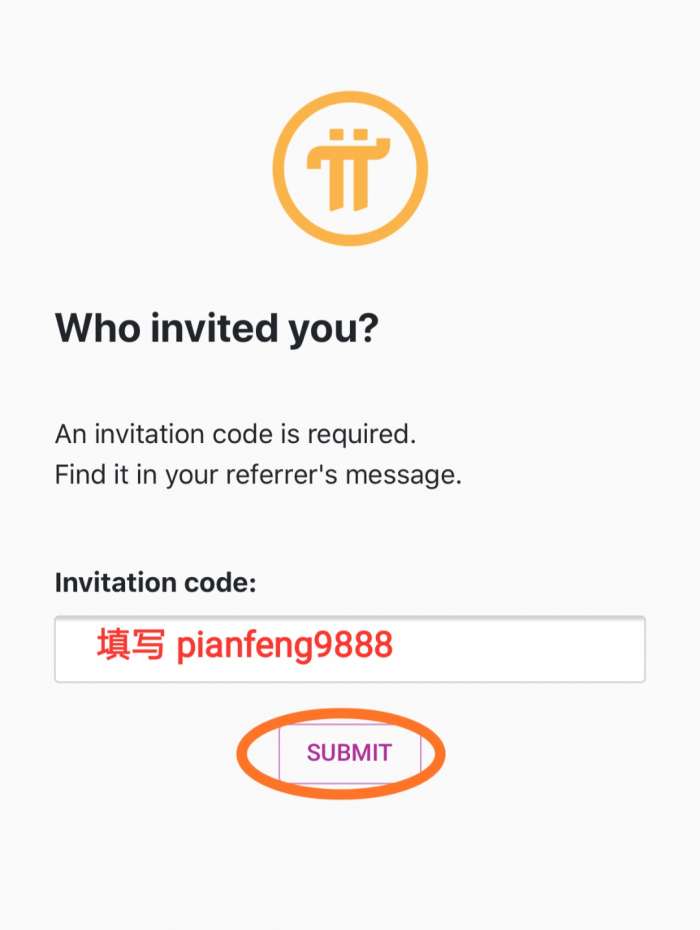The image size is (700, 930).
Task: Click the empty right end of the invitation code box
Action: [560, 650]
